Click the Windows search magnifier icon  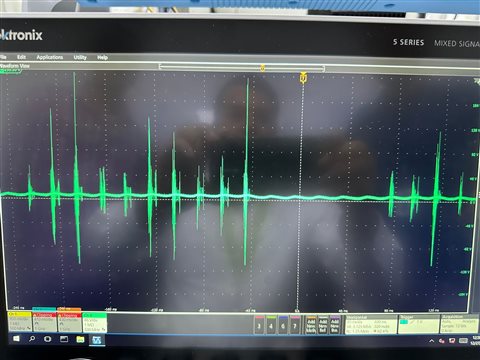(32, 339)
